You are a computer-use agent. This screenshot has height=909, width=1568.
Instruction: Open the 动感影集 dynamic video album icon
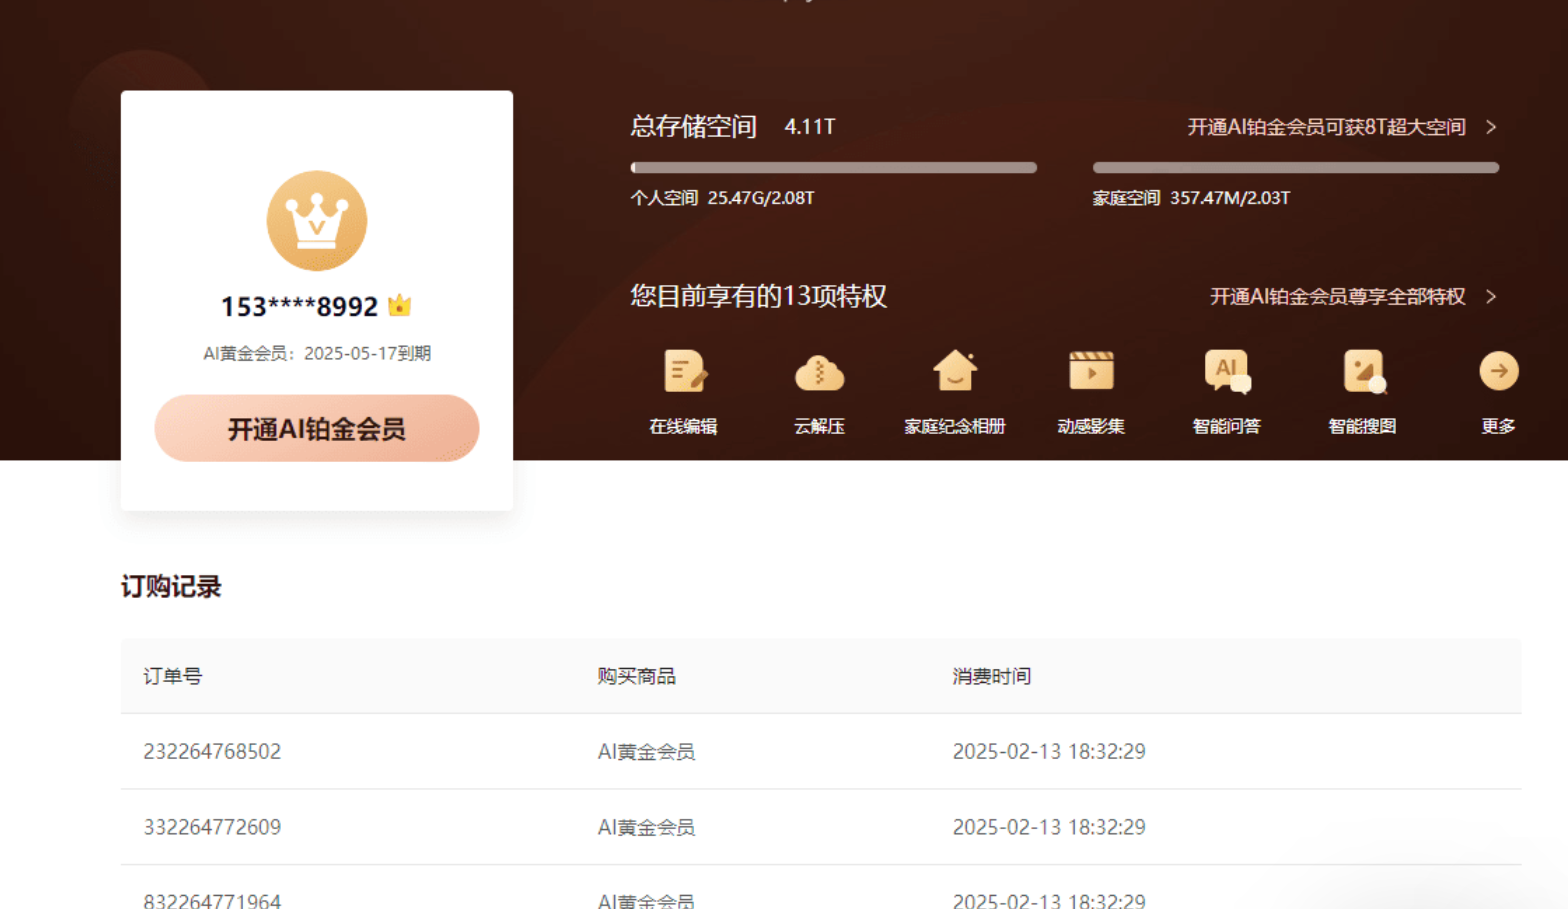(x=1091, y=371)
